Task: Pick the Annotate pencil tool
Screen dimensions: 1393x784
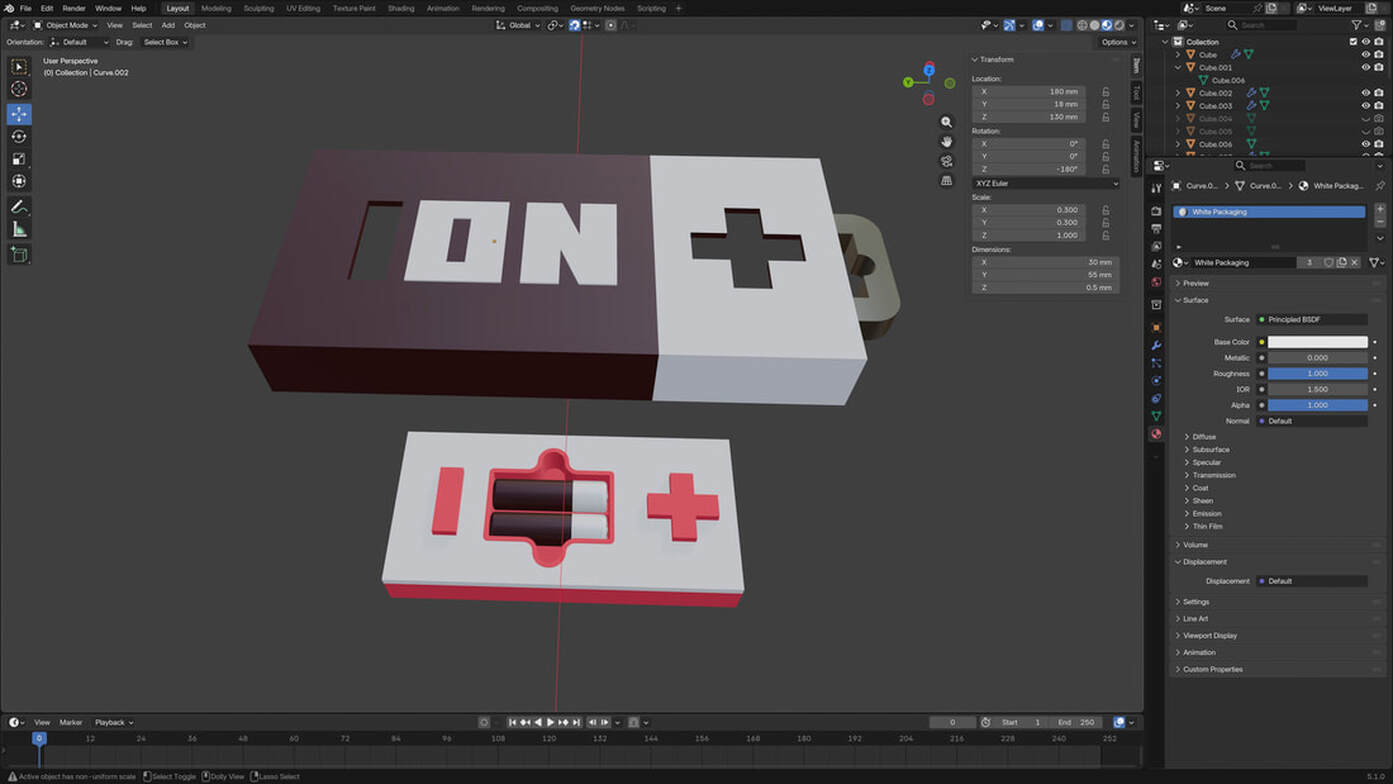Action: (x=19, y=207)
